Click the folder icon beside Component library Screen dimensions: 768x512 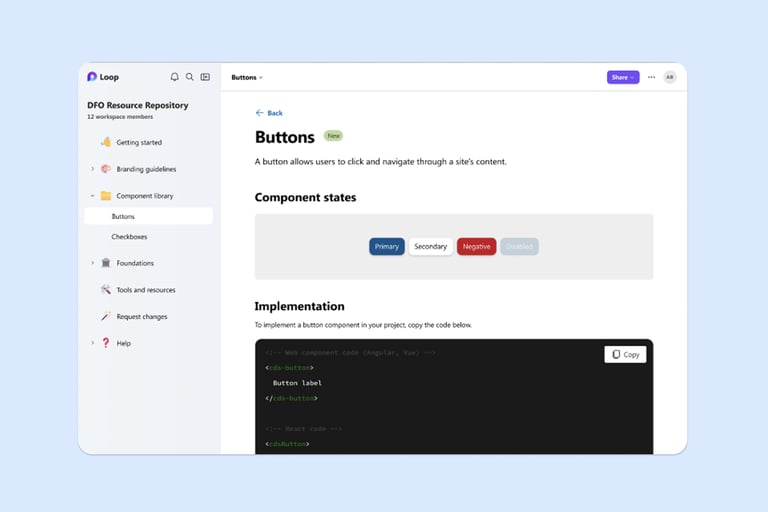pyautogui.click(x=106, y=195)
